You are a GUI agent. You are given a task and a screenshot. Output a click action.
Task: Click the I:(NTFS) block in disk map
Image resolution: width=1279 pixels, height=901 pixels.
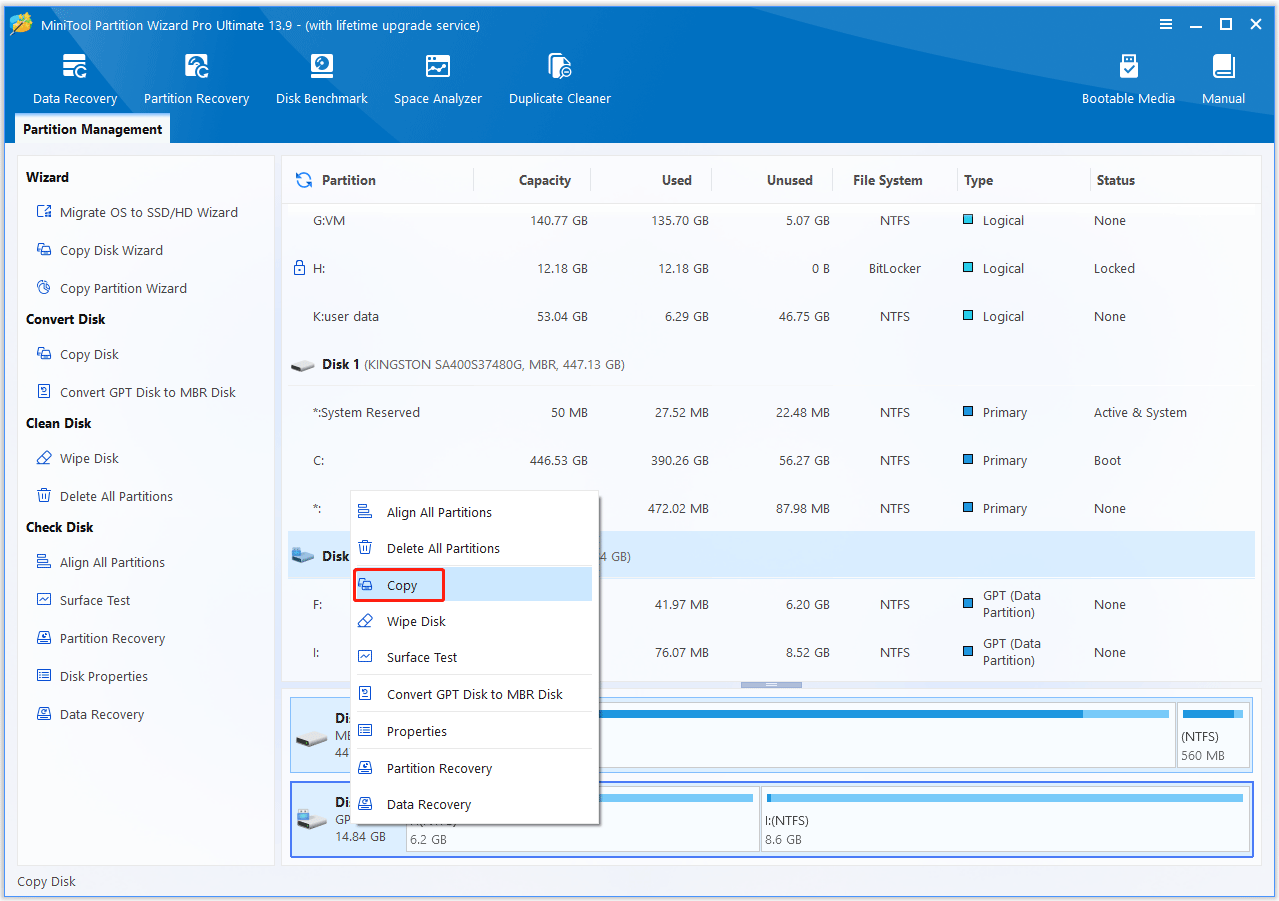pos(1006,819)
